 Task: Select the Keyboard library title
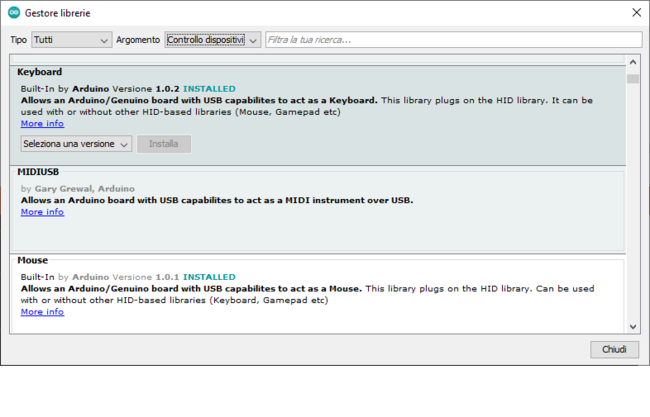(39, 72)
